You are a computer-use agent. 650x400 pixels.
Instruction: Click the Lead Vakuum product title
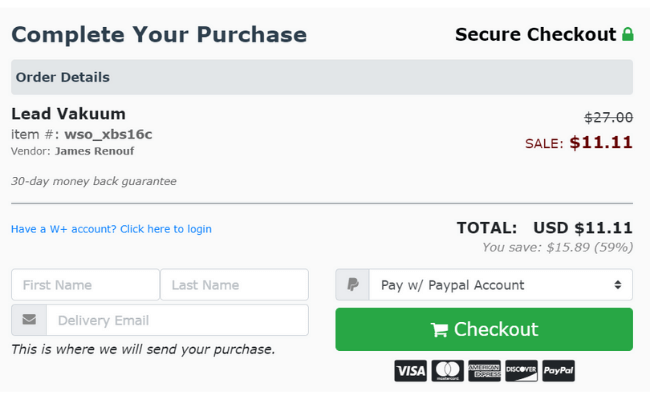68,114
